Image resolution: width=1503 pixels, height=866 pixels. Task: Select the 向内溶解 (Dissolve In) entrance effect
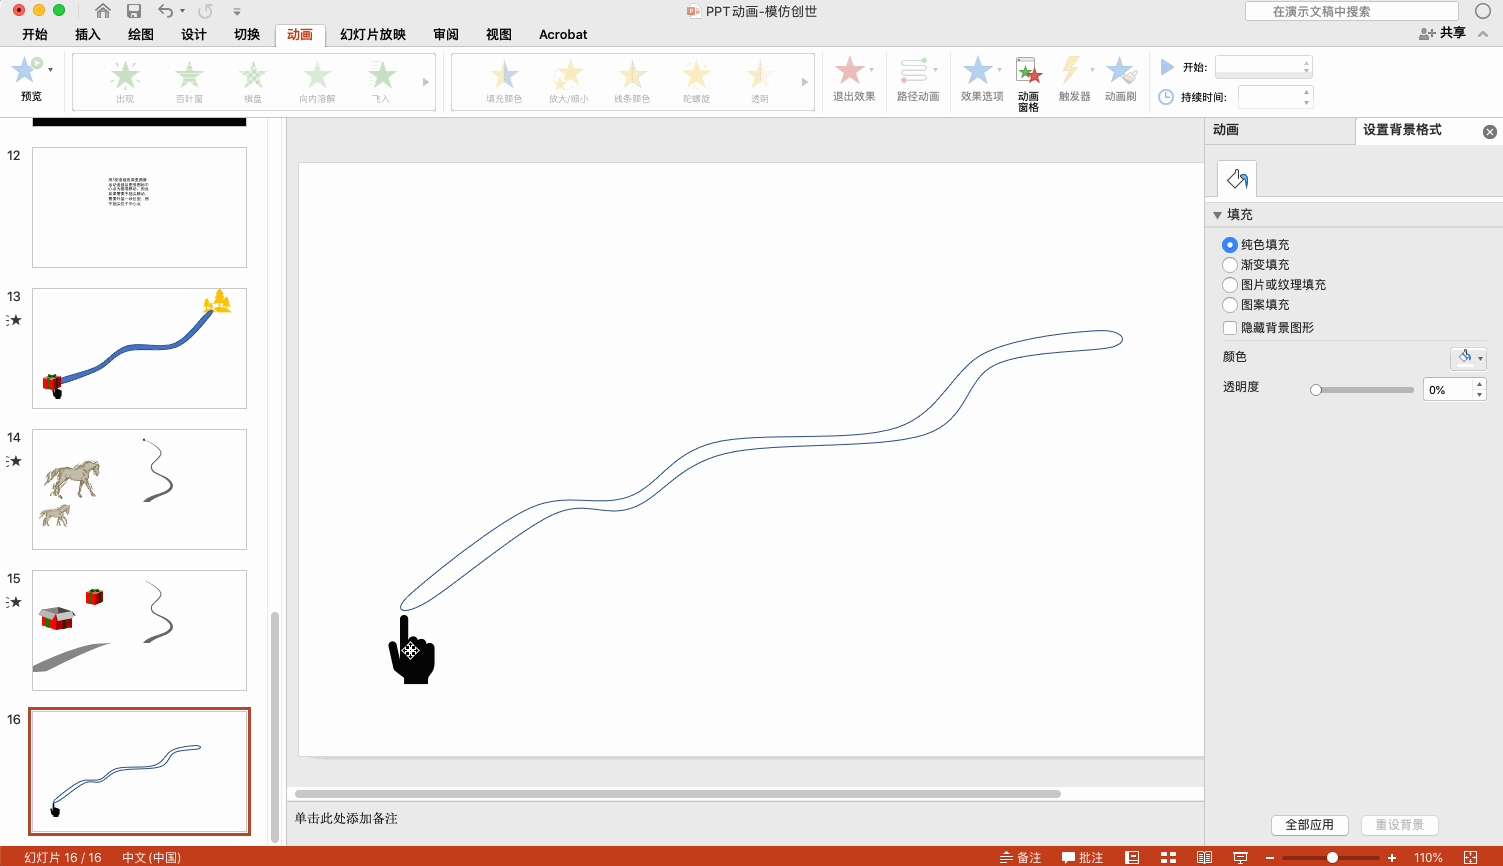point(317,82)
